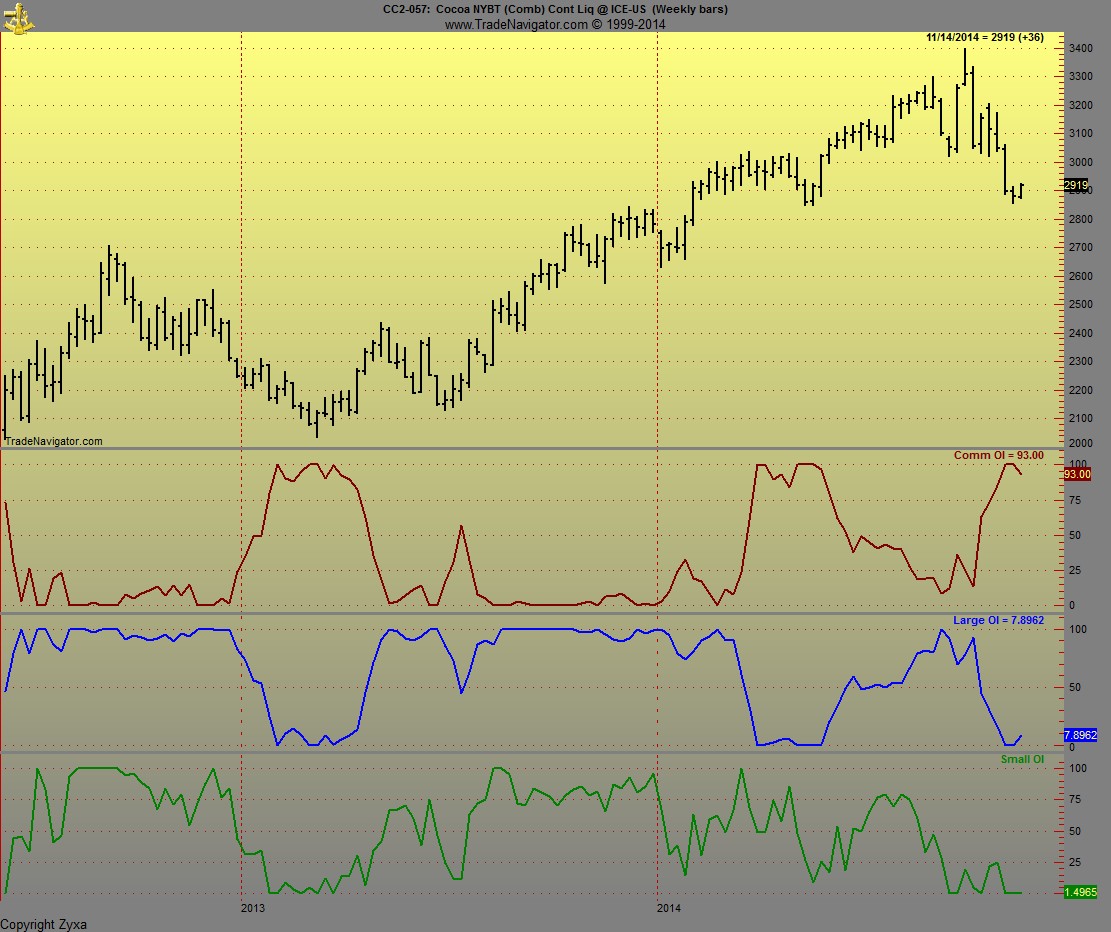Select the Comm OI indicator label
This screenshot has height=932, width=1111.
click(998, 455)
